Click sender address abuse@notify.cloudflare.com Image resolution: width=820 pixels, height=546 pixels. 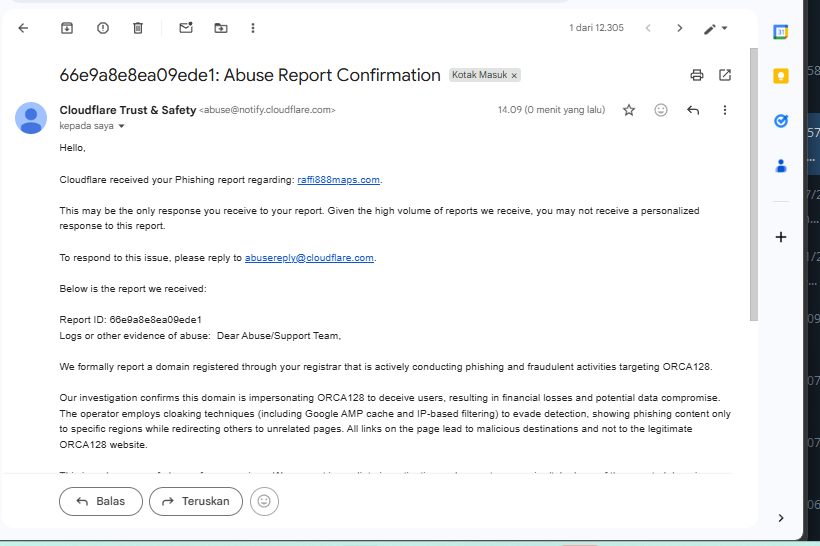(x=267, y=110)
